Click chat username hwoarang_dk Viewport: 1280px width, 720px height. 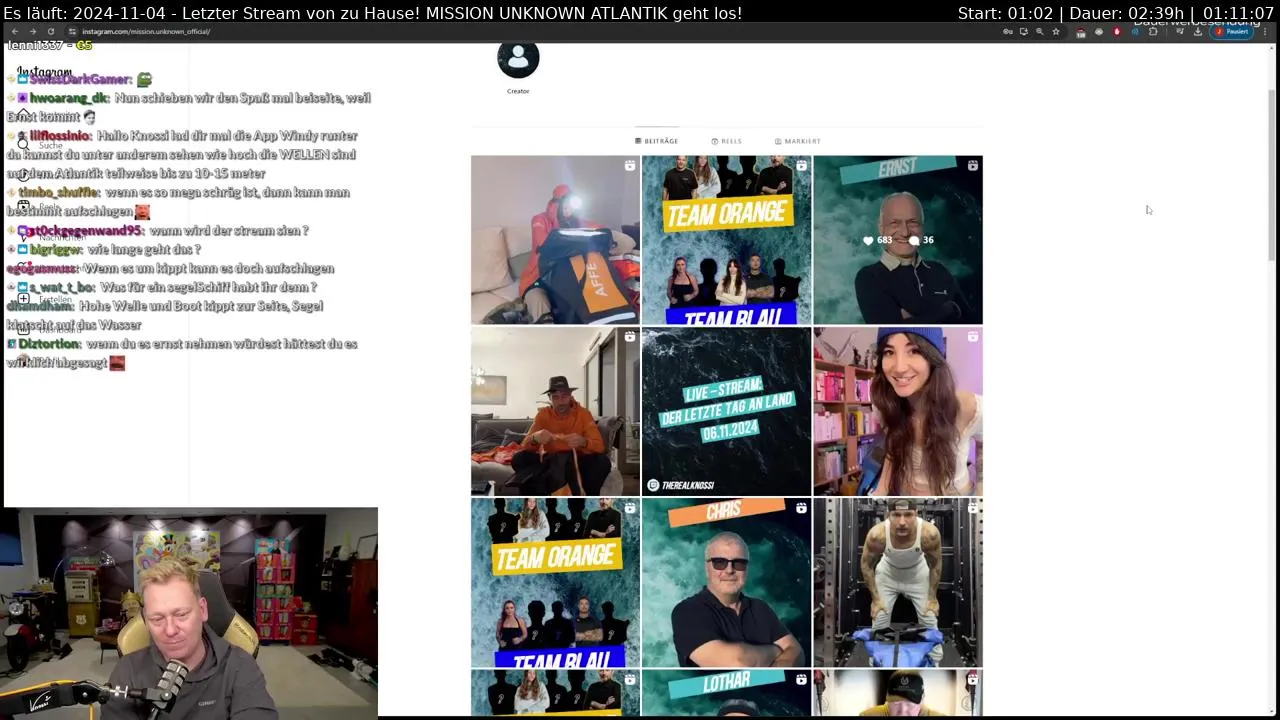pyautogui.click(x=69, y=98)
